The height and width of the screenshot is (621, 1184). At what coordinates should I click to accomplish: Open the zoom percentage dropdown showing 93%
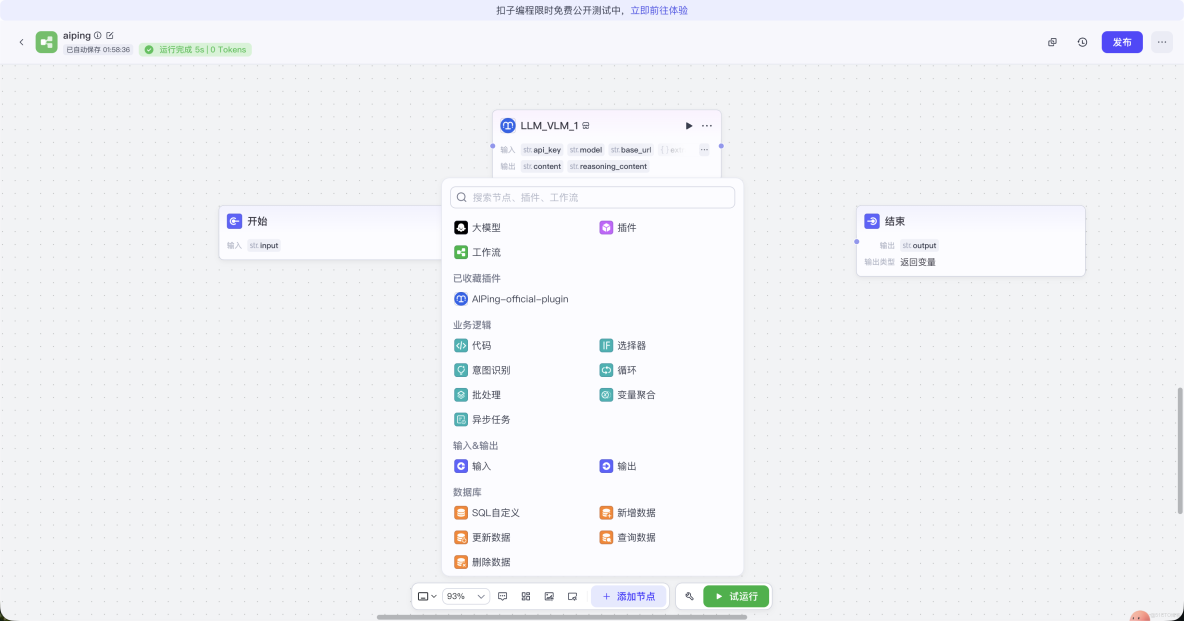(x=456, y=596)
